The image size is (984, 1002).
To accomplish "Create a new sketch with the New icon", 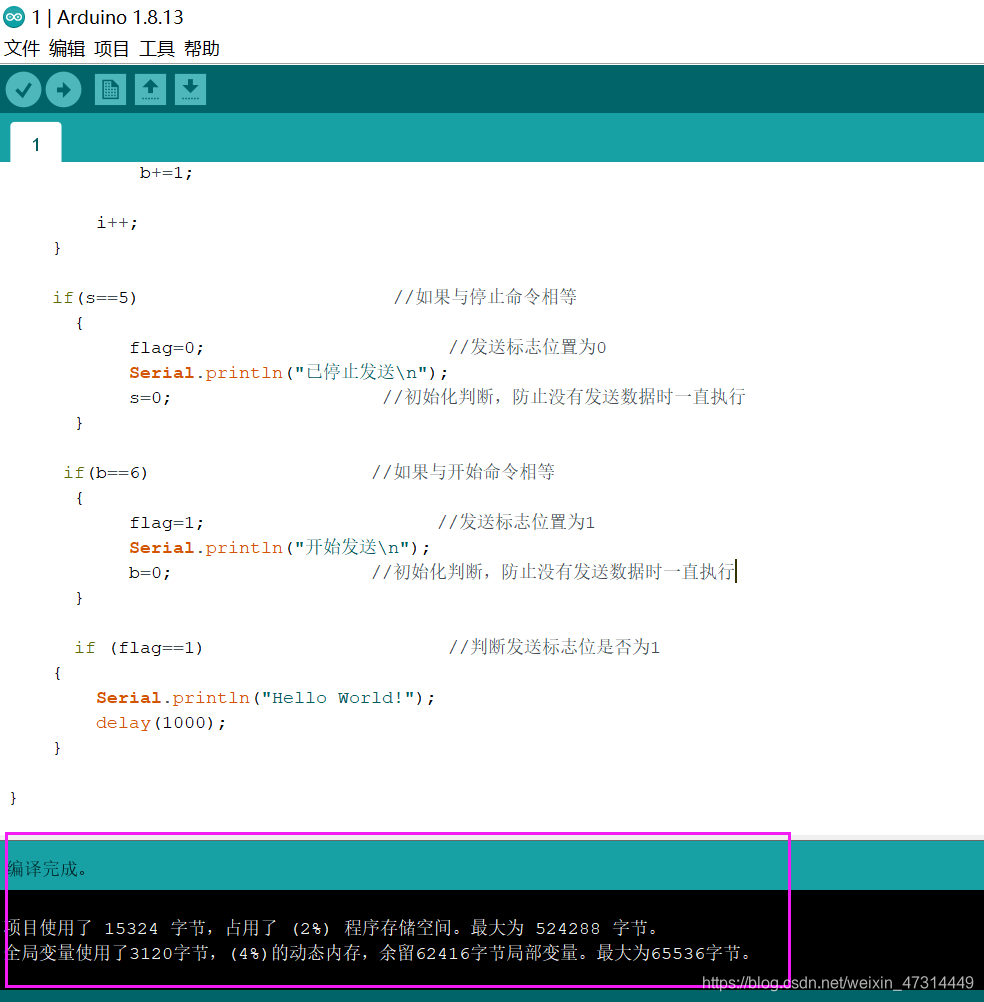I will point(111,89).
